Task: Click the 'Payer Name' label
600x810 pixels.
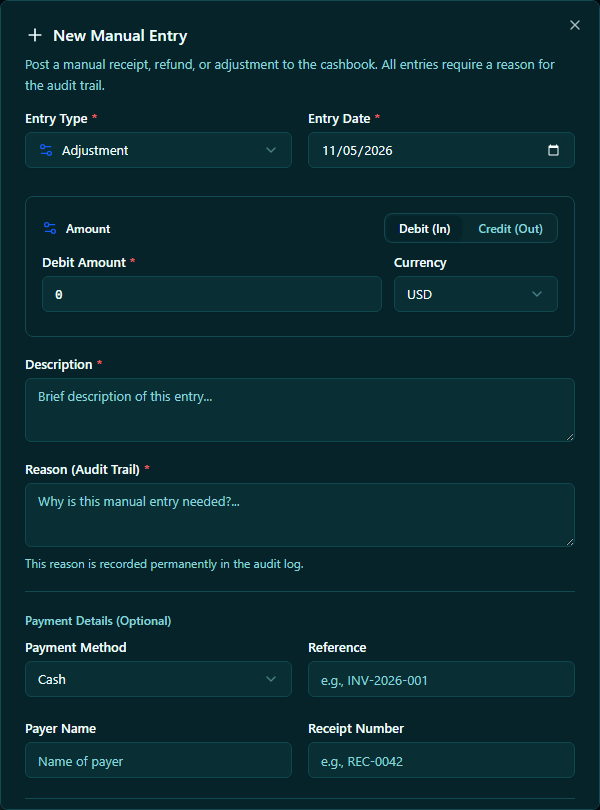Action: point(60,728)
